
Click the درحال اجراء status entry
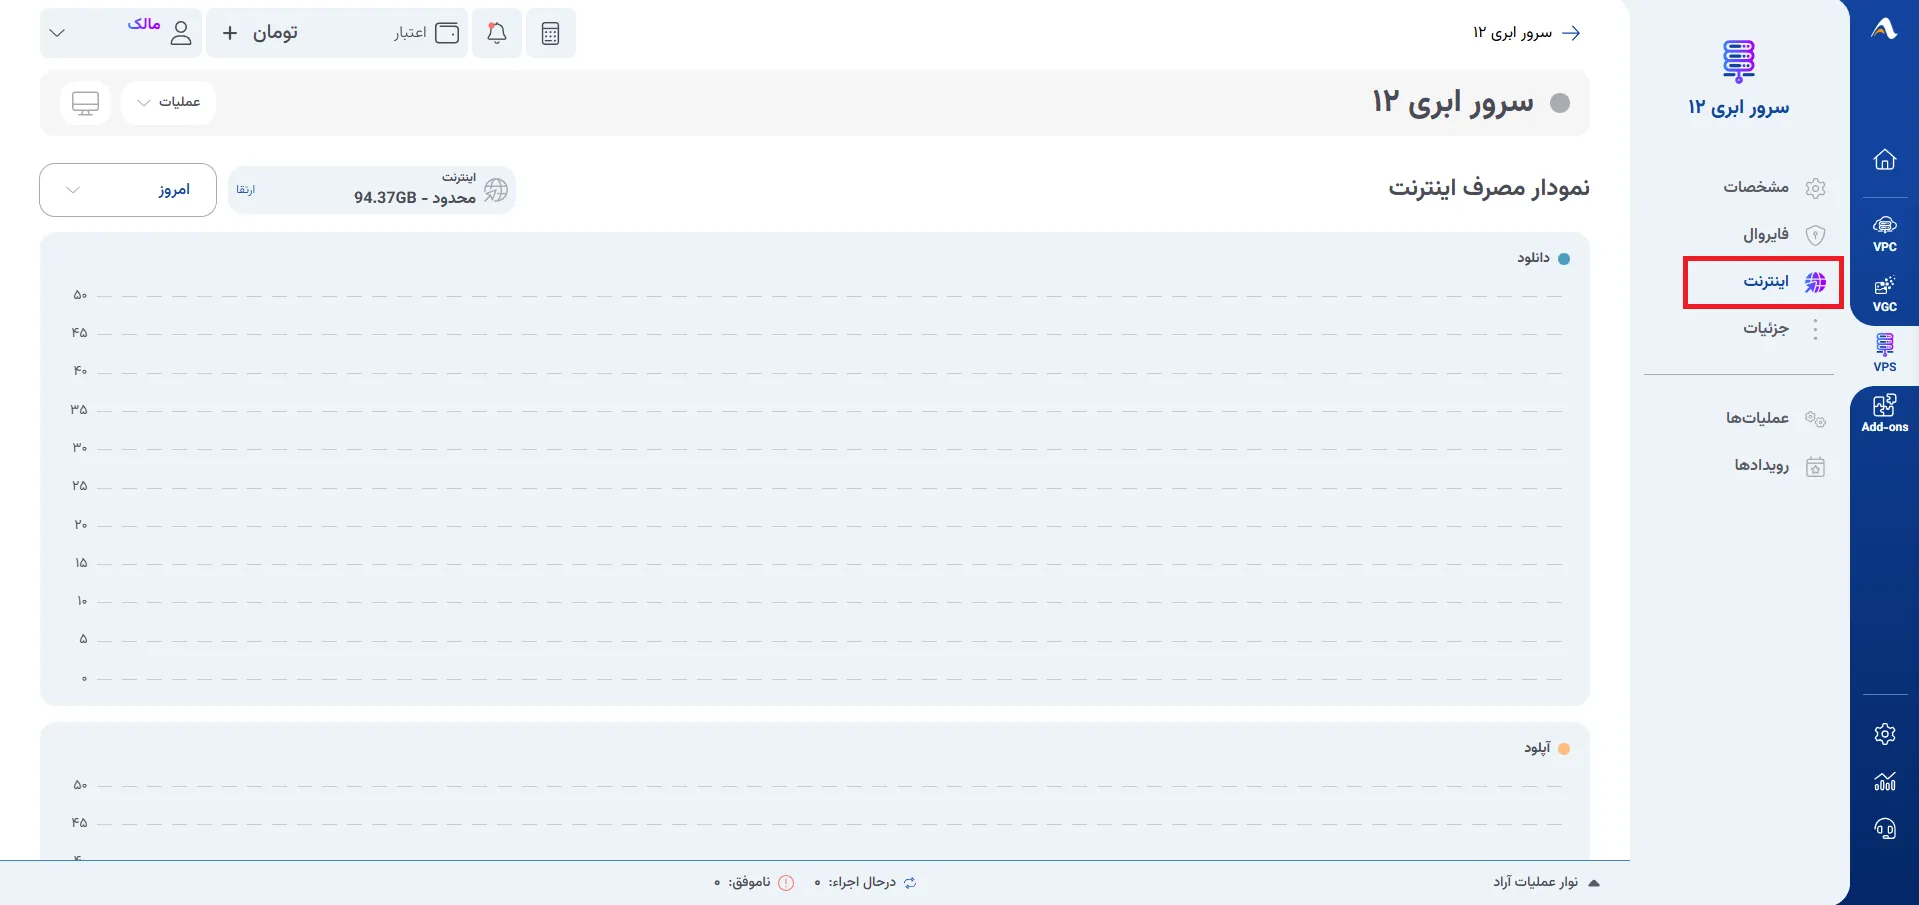[866, 882]
